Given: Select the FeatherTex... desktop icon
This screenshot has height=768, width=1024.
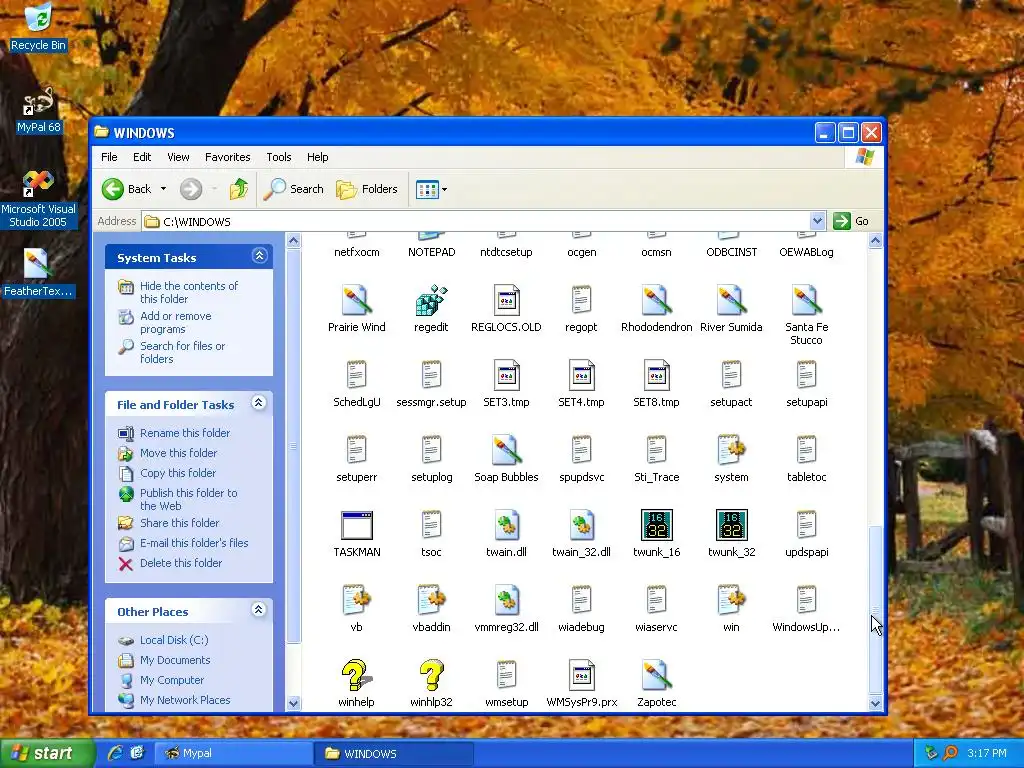Looking at the screenshot, I should coord(38,273).
